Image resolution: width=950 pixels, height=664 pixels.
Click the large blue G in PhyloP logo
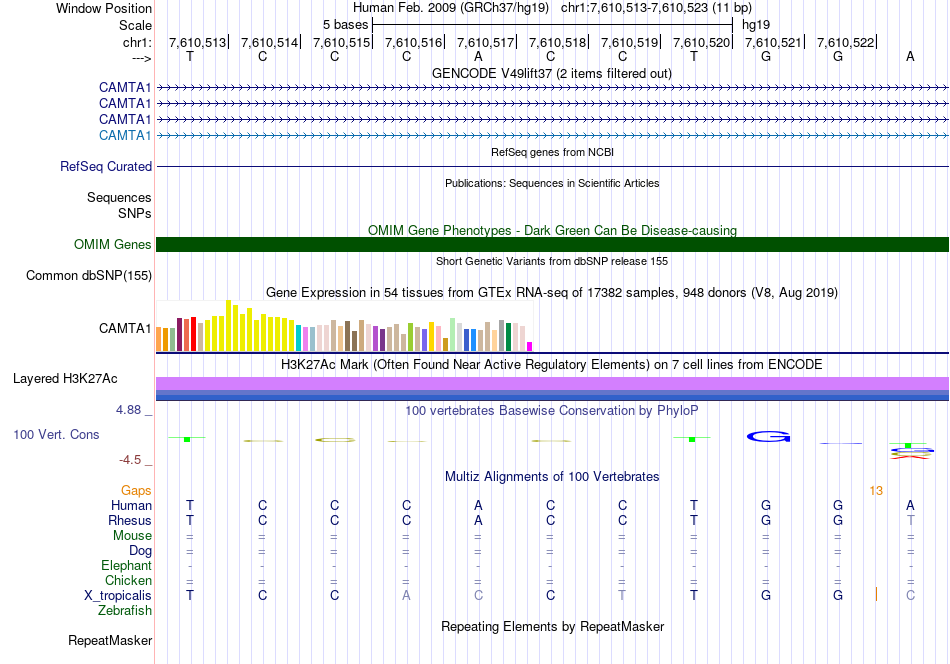click(x=768, y=436)
